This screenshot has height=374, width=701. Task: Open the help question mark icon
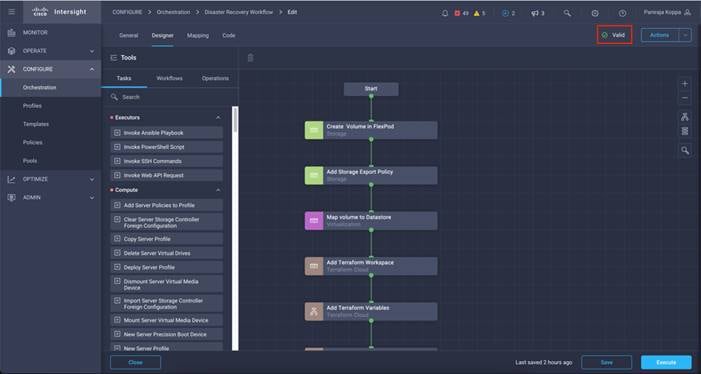click(622, 13)
